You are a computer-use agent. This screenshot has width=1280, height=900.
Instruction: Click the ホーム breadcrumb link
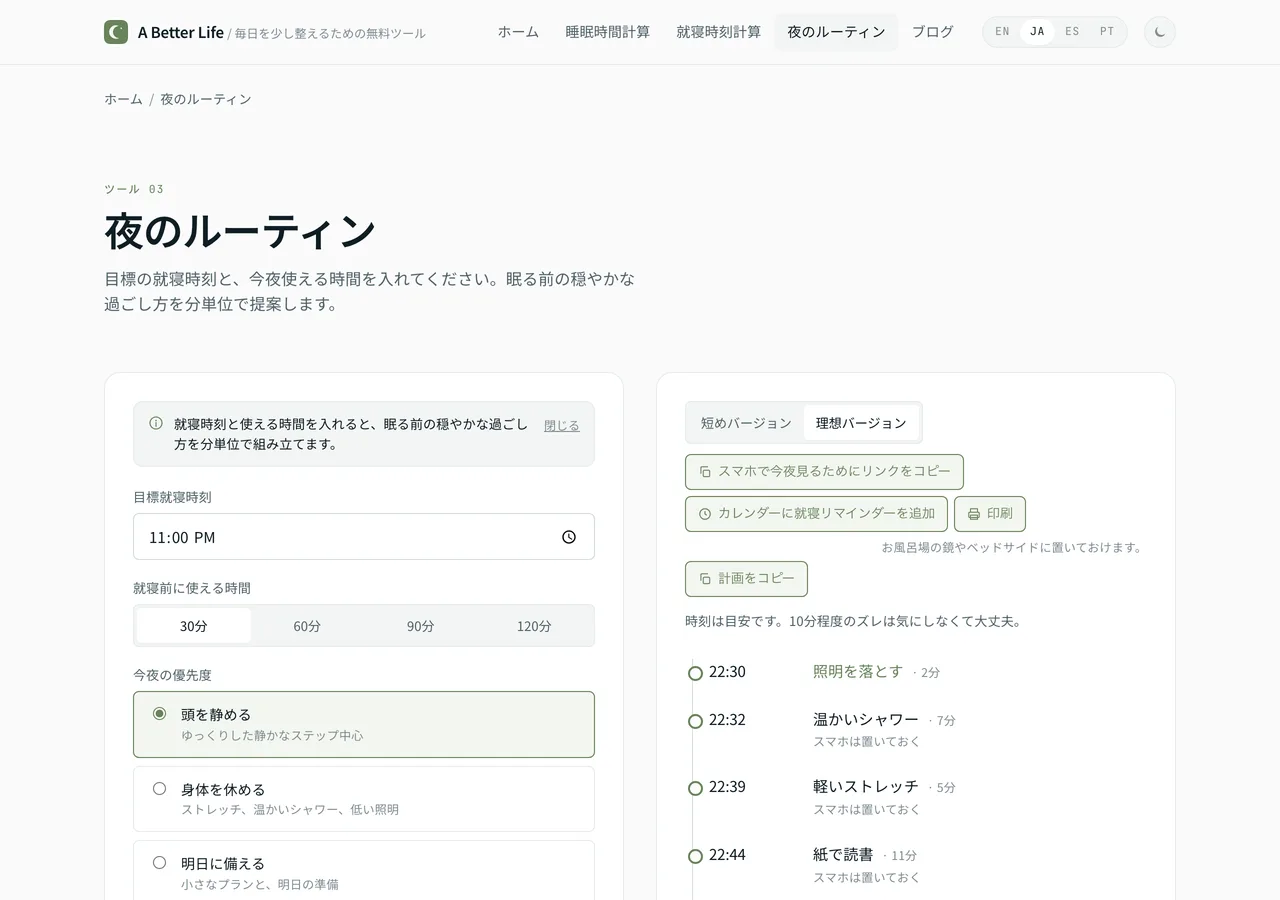(x=123, y=99)
